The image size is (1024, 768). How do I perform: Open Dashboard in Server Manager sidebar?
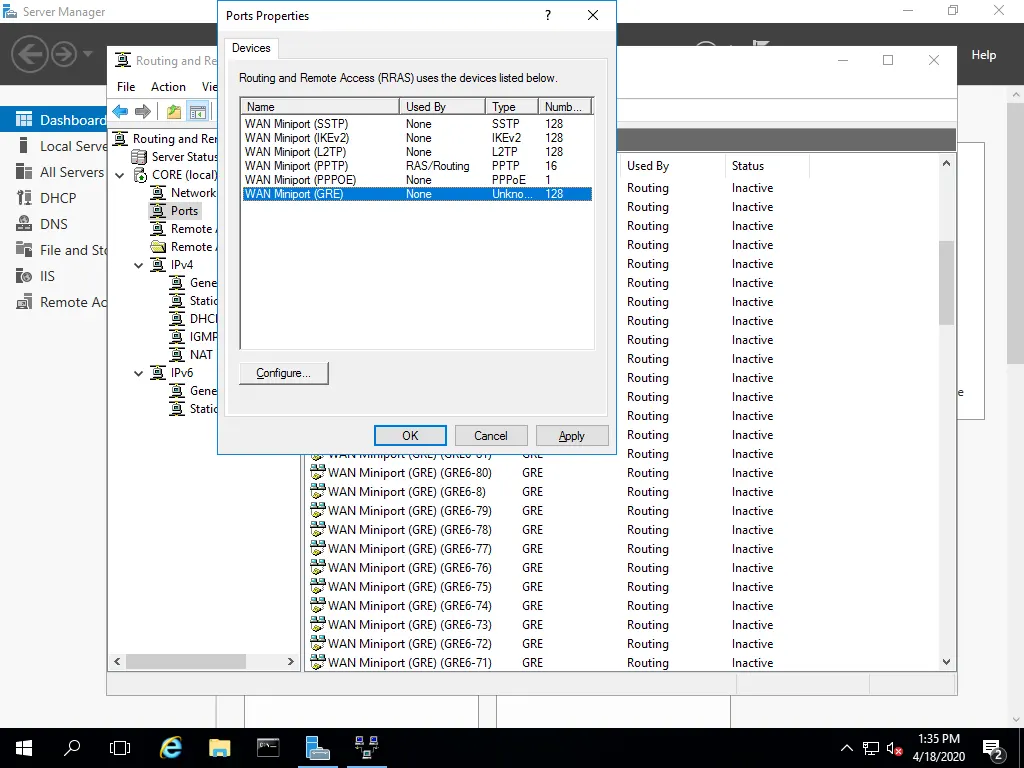54,120
